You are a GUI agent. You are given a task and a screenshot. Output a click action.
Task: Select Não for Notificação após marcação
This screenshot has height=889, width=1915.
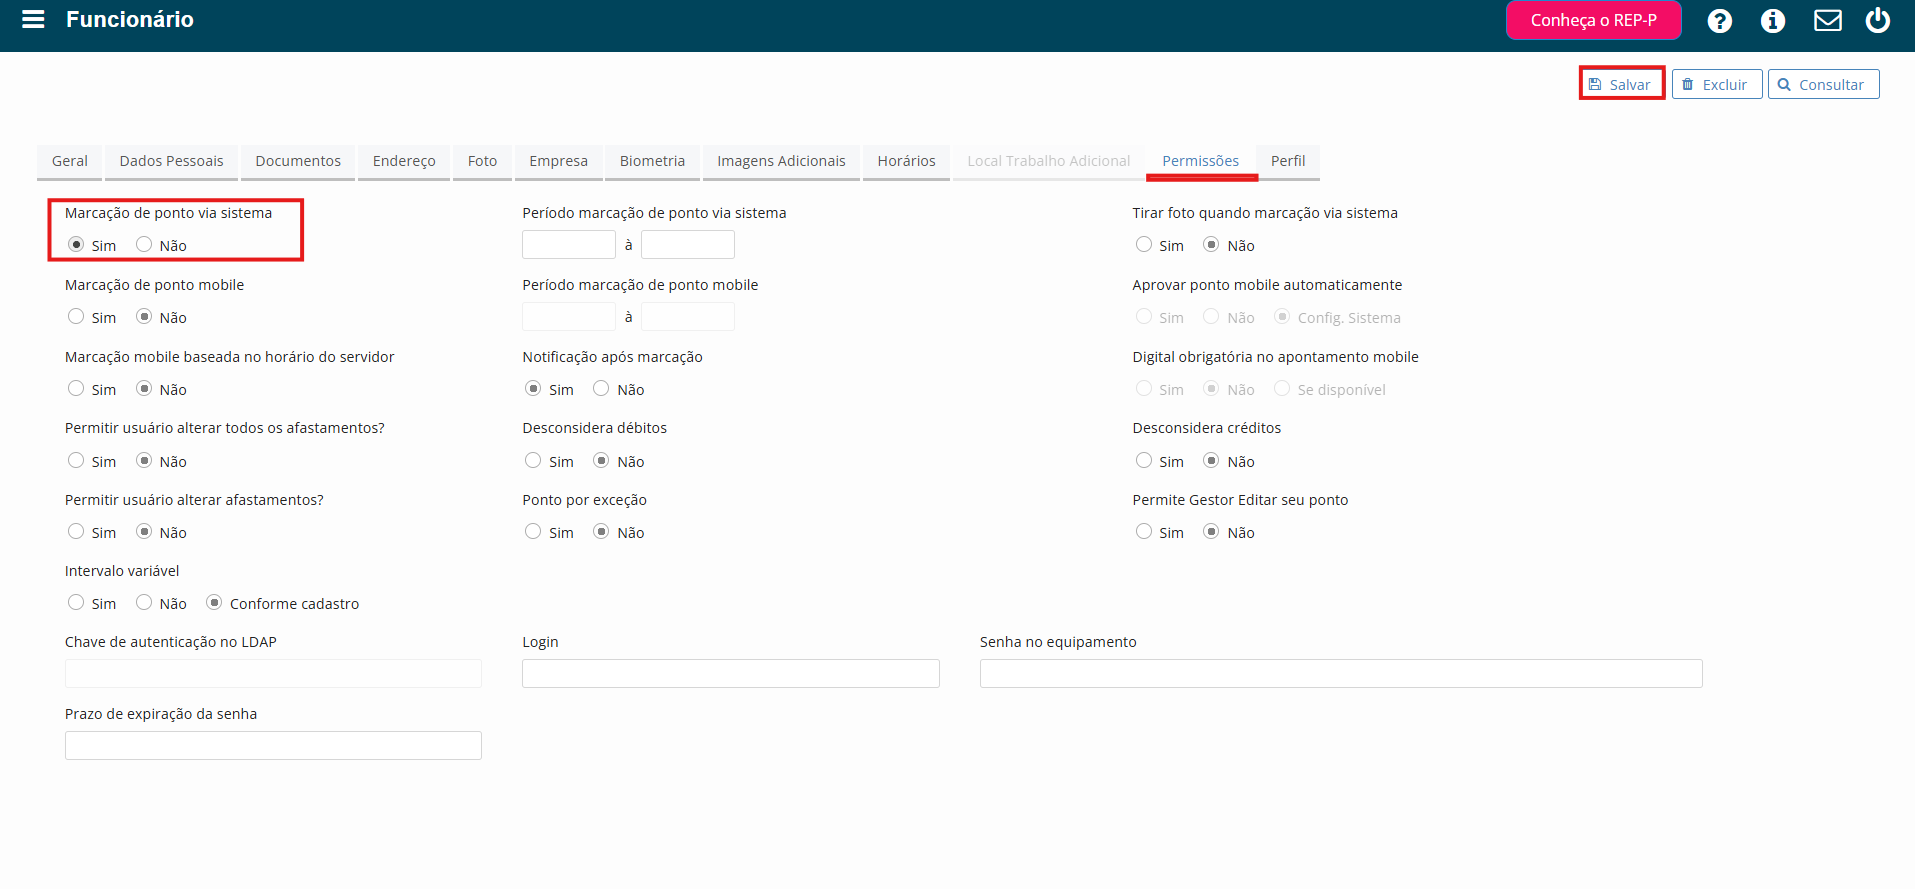click(x=601, y=388)
